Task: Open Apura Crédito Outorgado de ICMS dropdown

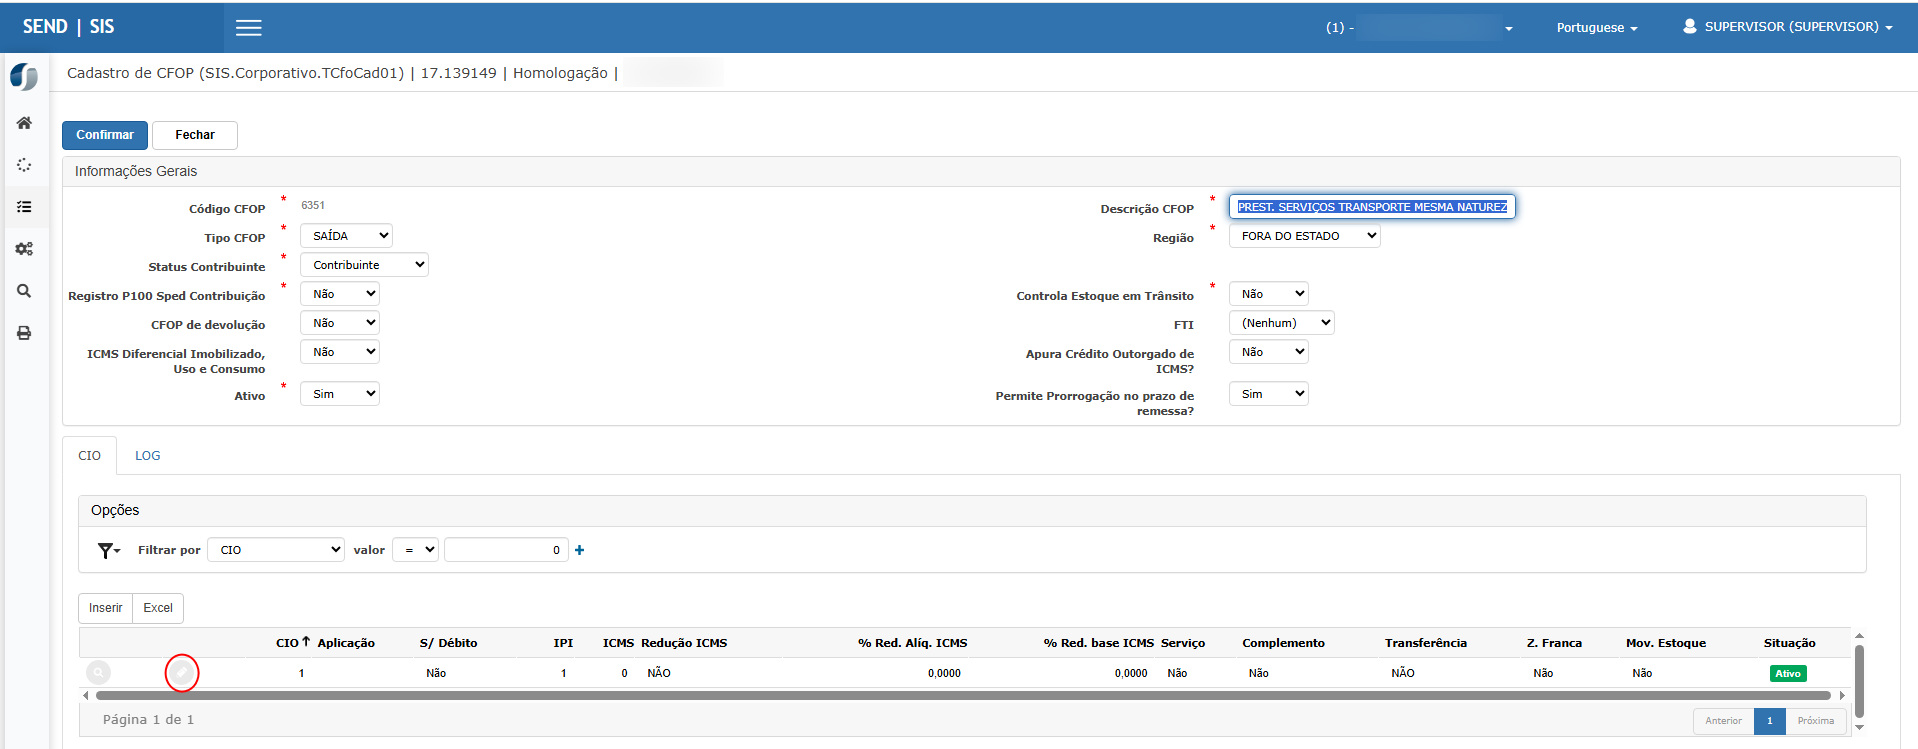Action: tap(1269, 352)
